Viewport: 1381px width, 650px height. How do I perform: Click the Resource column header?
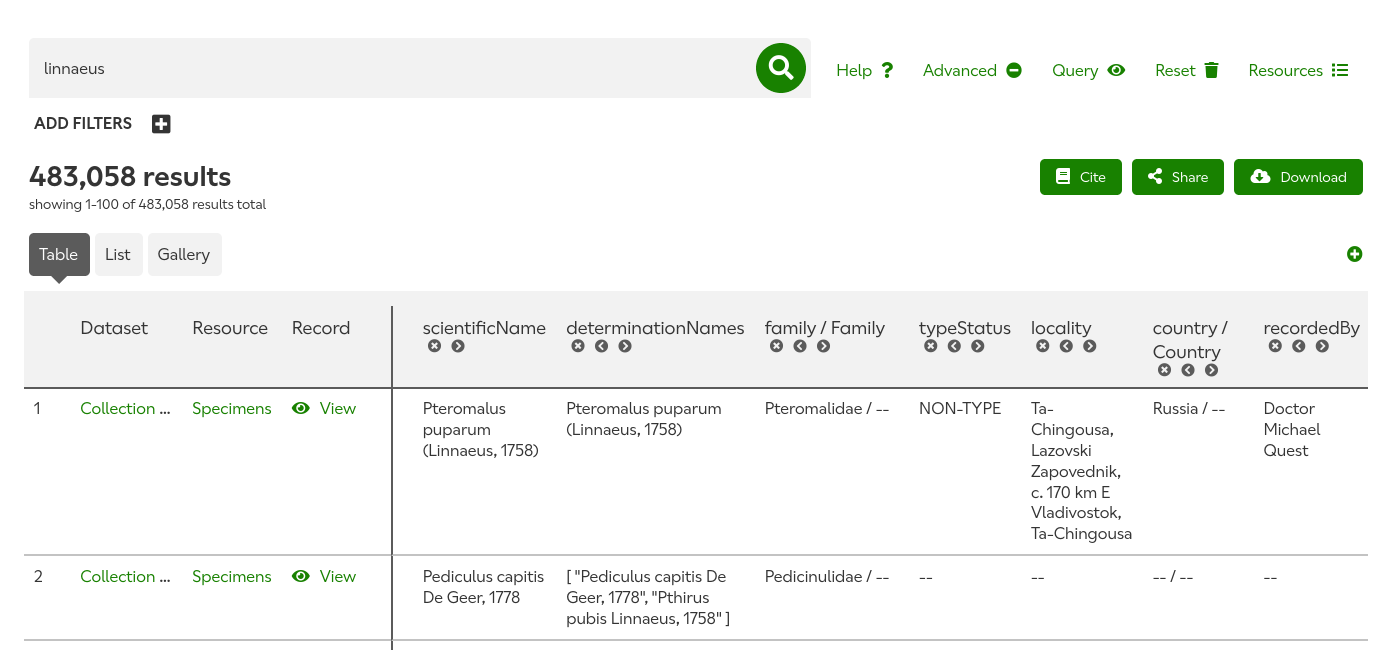pos(230,328)
